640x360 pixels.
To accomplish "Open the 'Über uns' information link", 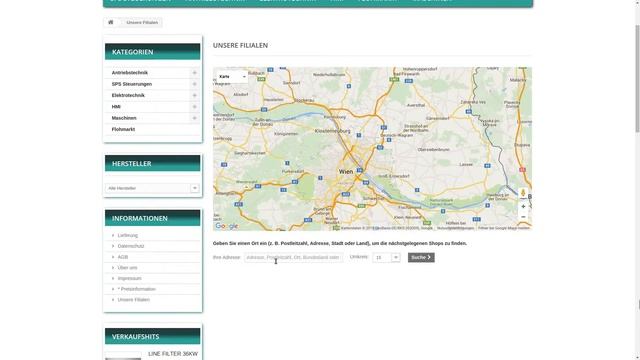I will (x=127, y=267).
